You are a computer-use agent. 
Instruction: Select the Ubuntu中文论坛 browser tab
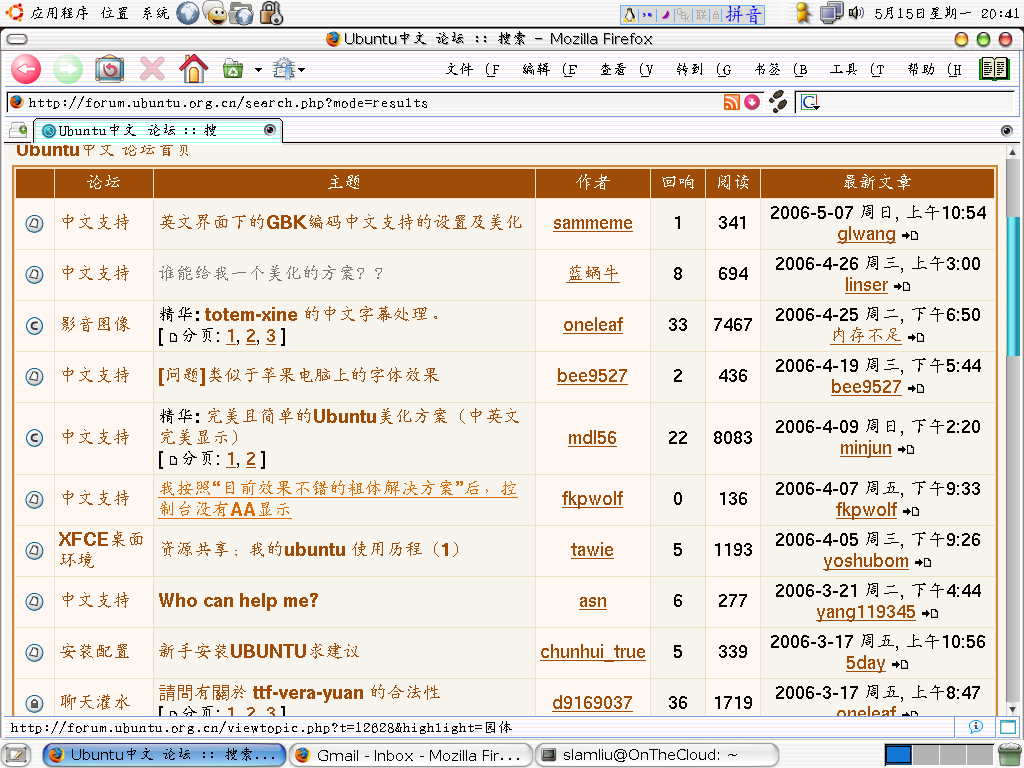point(157,130)
